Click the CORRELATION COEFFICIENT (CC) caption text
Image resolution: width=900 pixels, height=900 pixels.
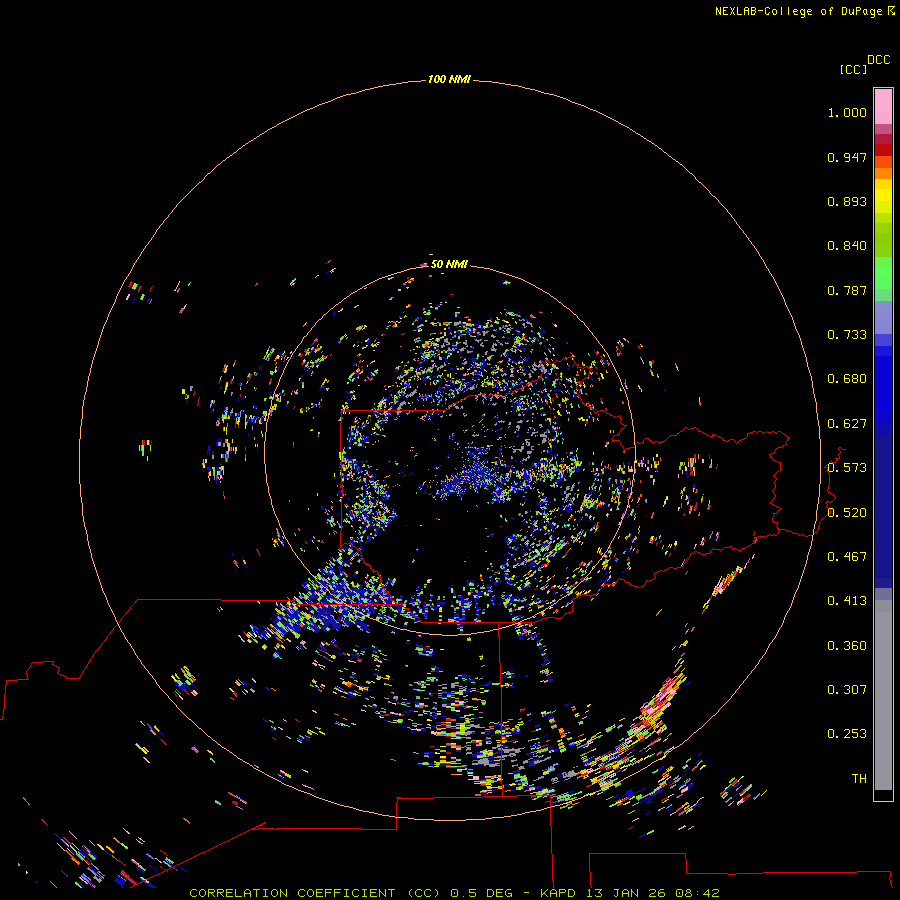point(315,893)
